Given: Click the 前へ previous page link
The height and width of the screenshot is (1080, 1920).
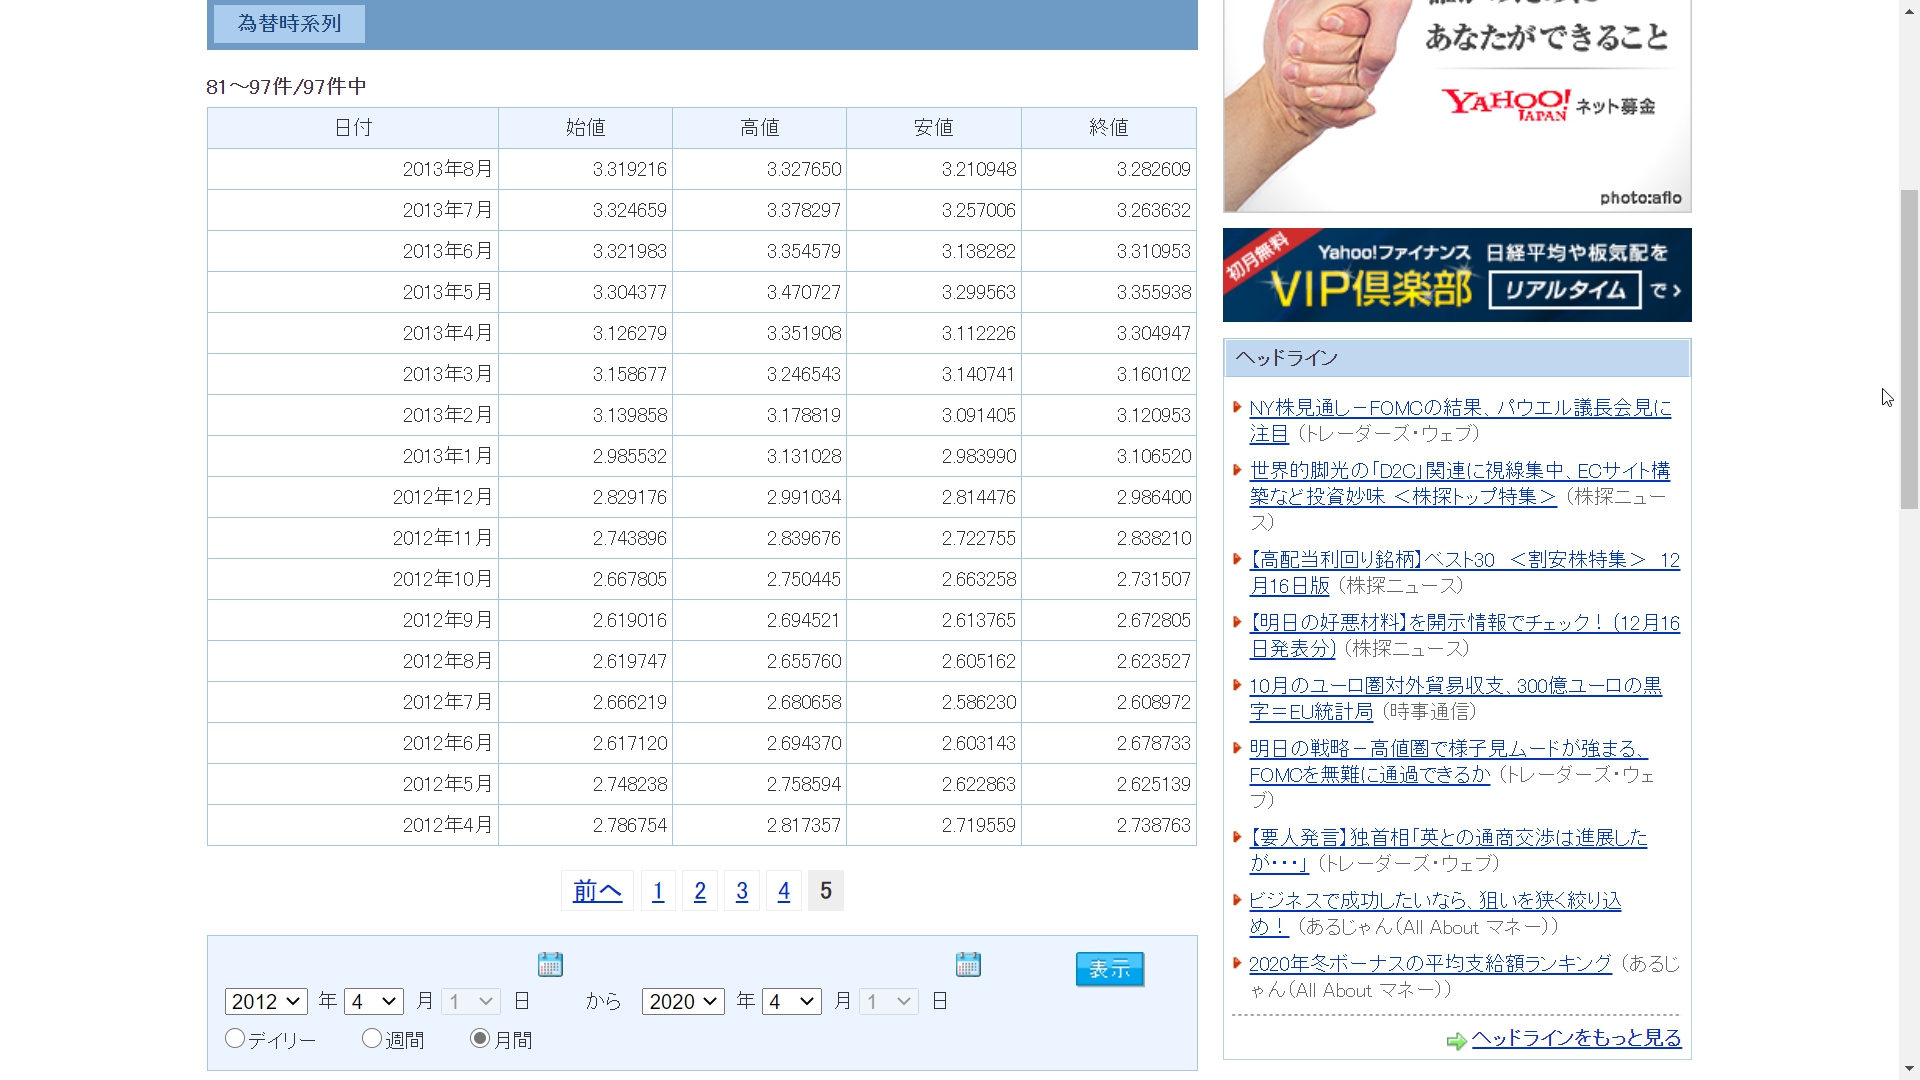Looking at the screenshot, I should [597, 891].
